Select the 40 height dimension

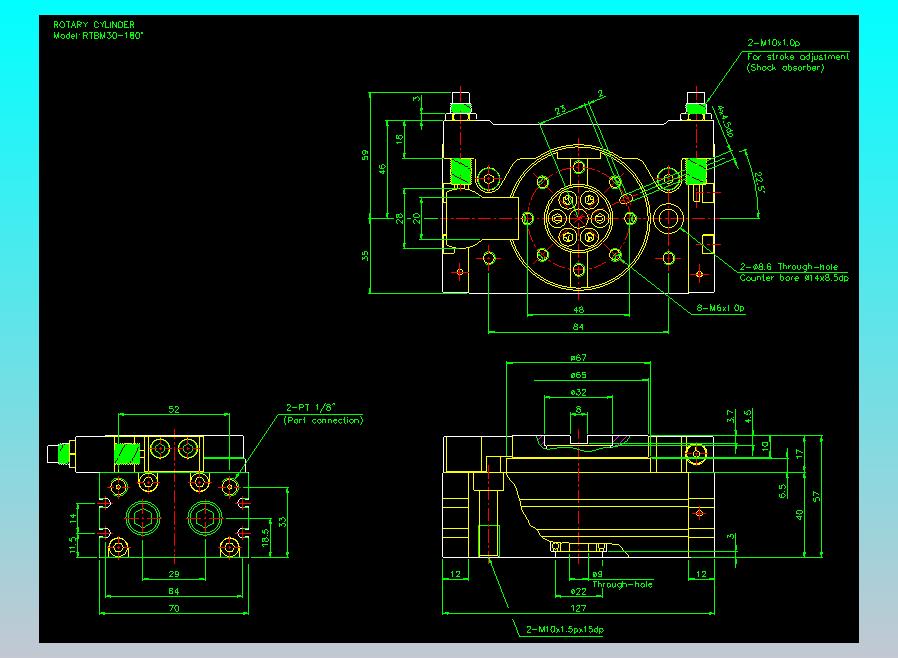[799, 514]
